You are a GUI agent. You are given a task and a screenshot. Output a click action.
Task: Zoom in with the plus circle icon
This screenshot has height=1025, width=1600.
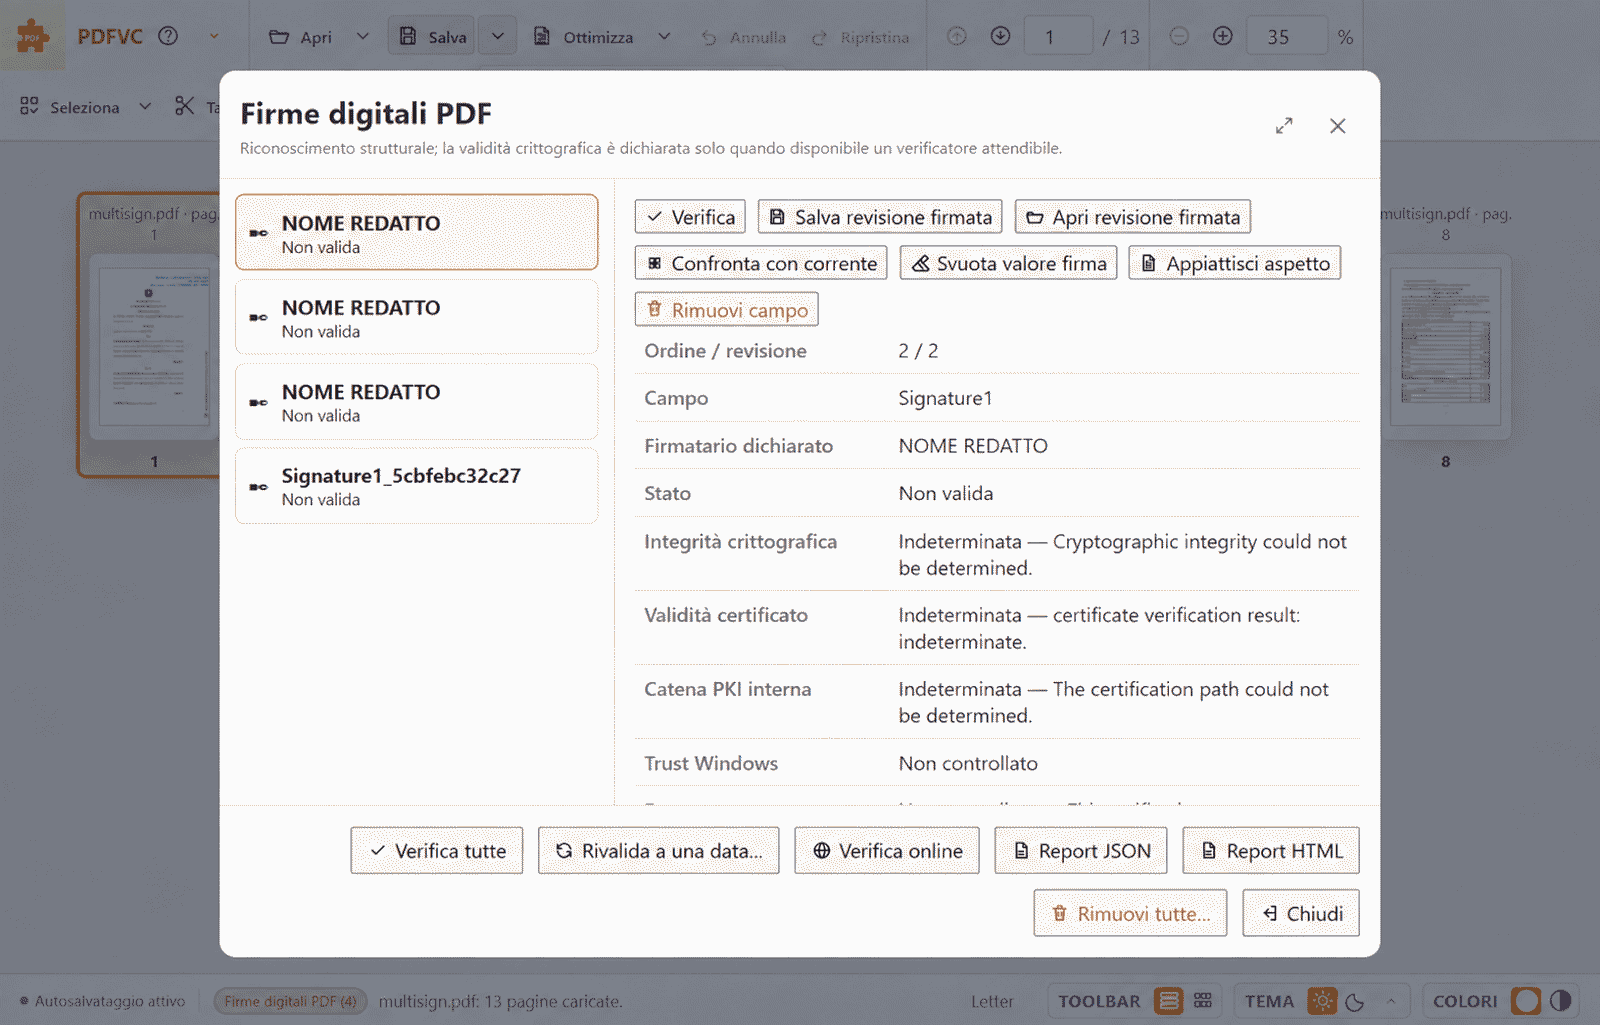[x=1222, y=36]
